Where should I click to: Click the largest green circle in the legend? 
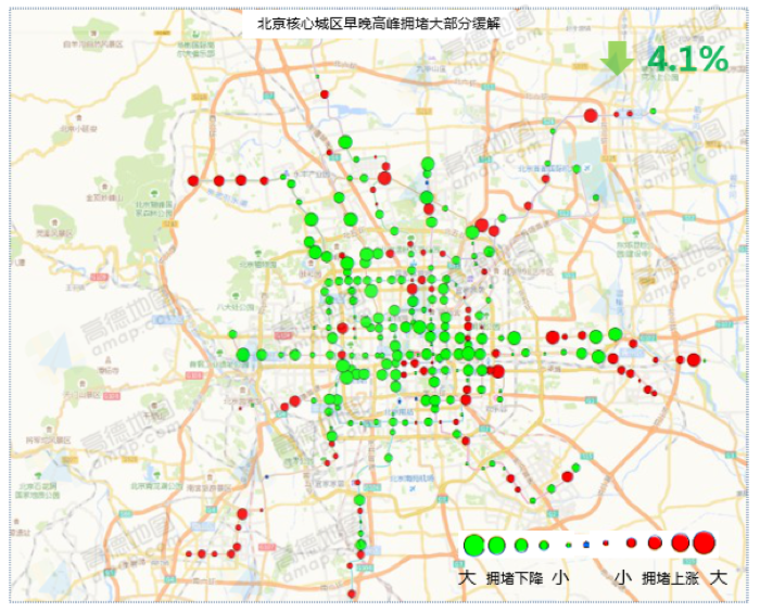(x=474, y=545)
